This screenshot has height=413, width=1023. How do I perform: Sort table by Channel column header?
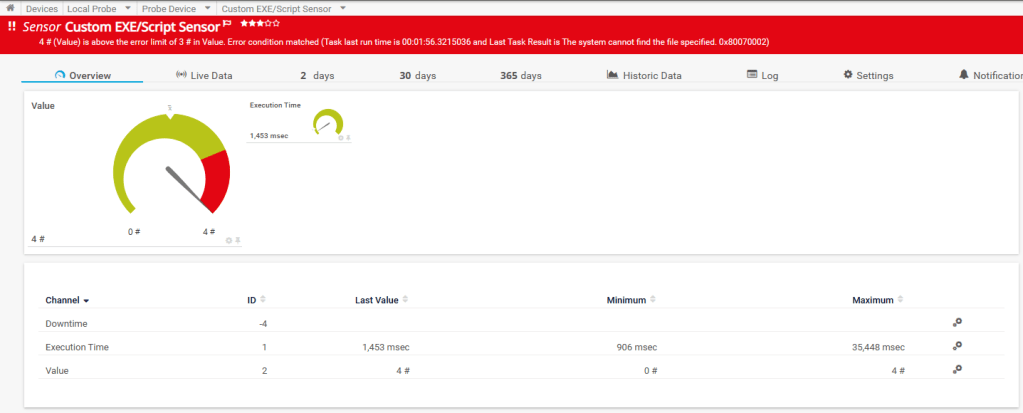pyautogui.click(x=67, y=300)
